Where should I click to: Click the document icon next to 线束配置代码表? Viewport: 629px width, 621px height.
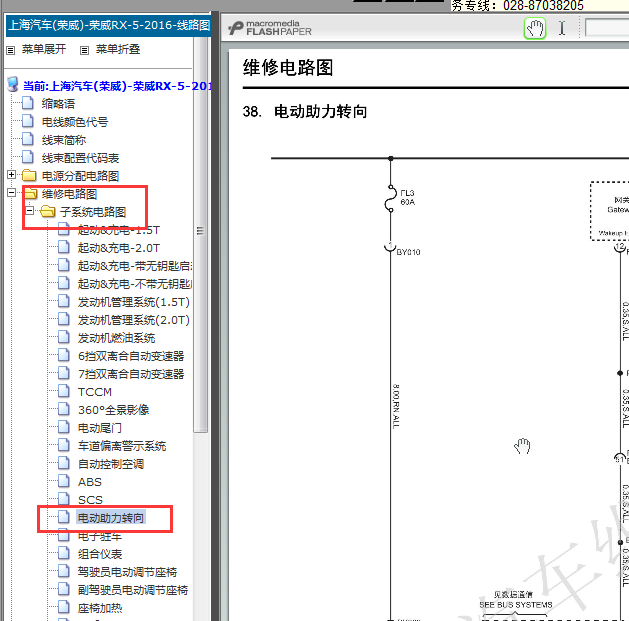[28, 157]
